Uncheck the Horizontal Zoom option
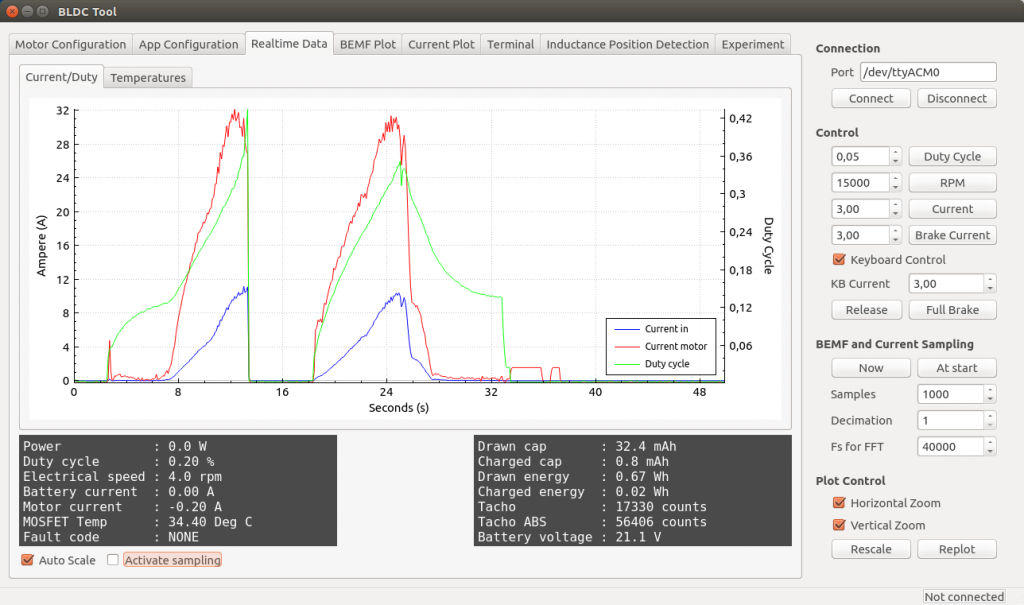 (x=839, y=503)
